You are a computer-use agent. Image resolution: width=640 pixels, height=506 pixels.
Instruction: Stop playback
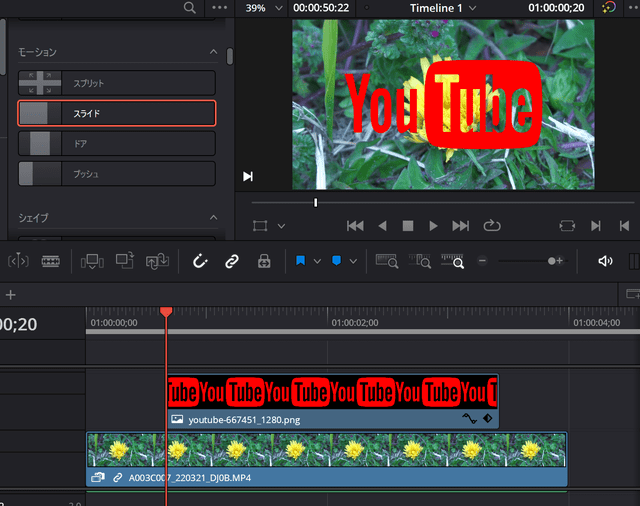click(x=408, y=226)
